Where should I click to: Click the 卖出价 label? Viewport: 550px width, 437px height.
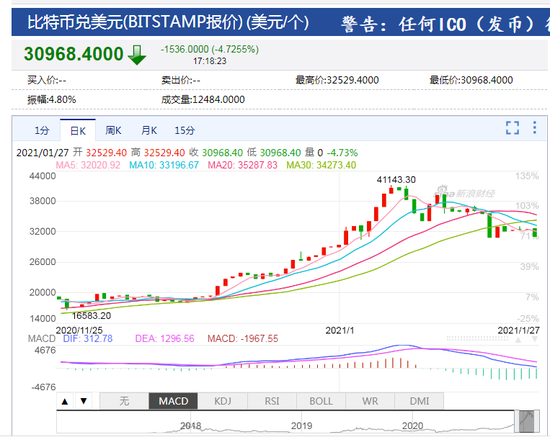point(181,80)
